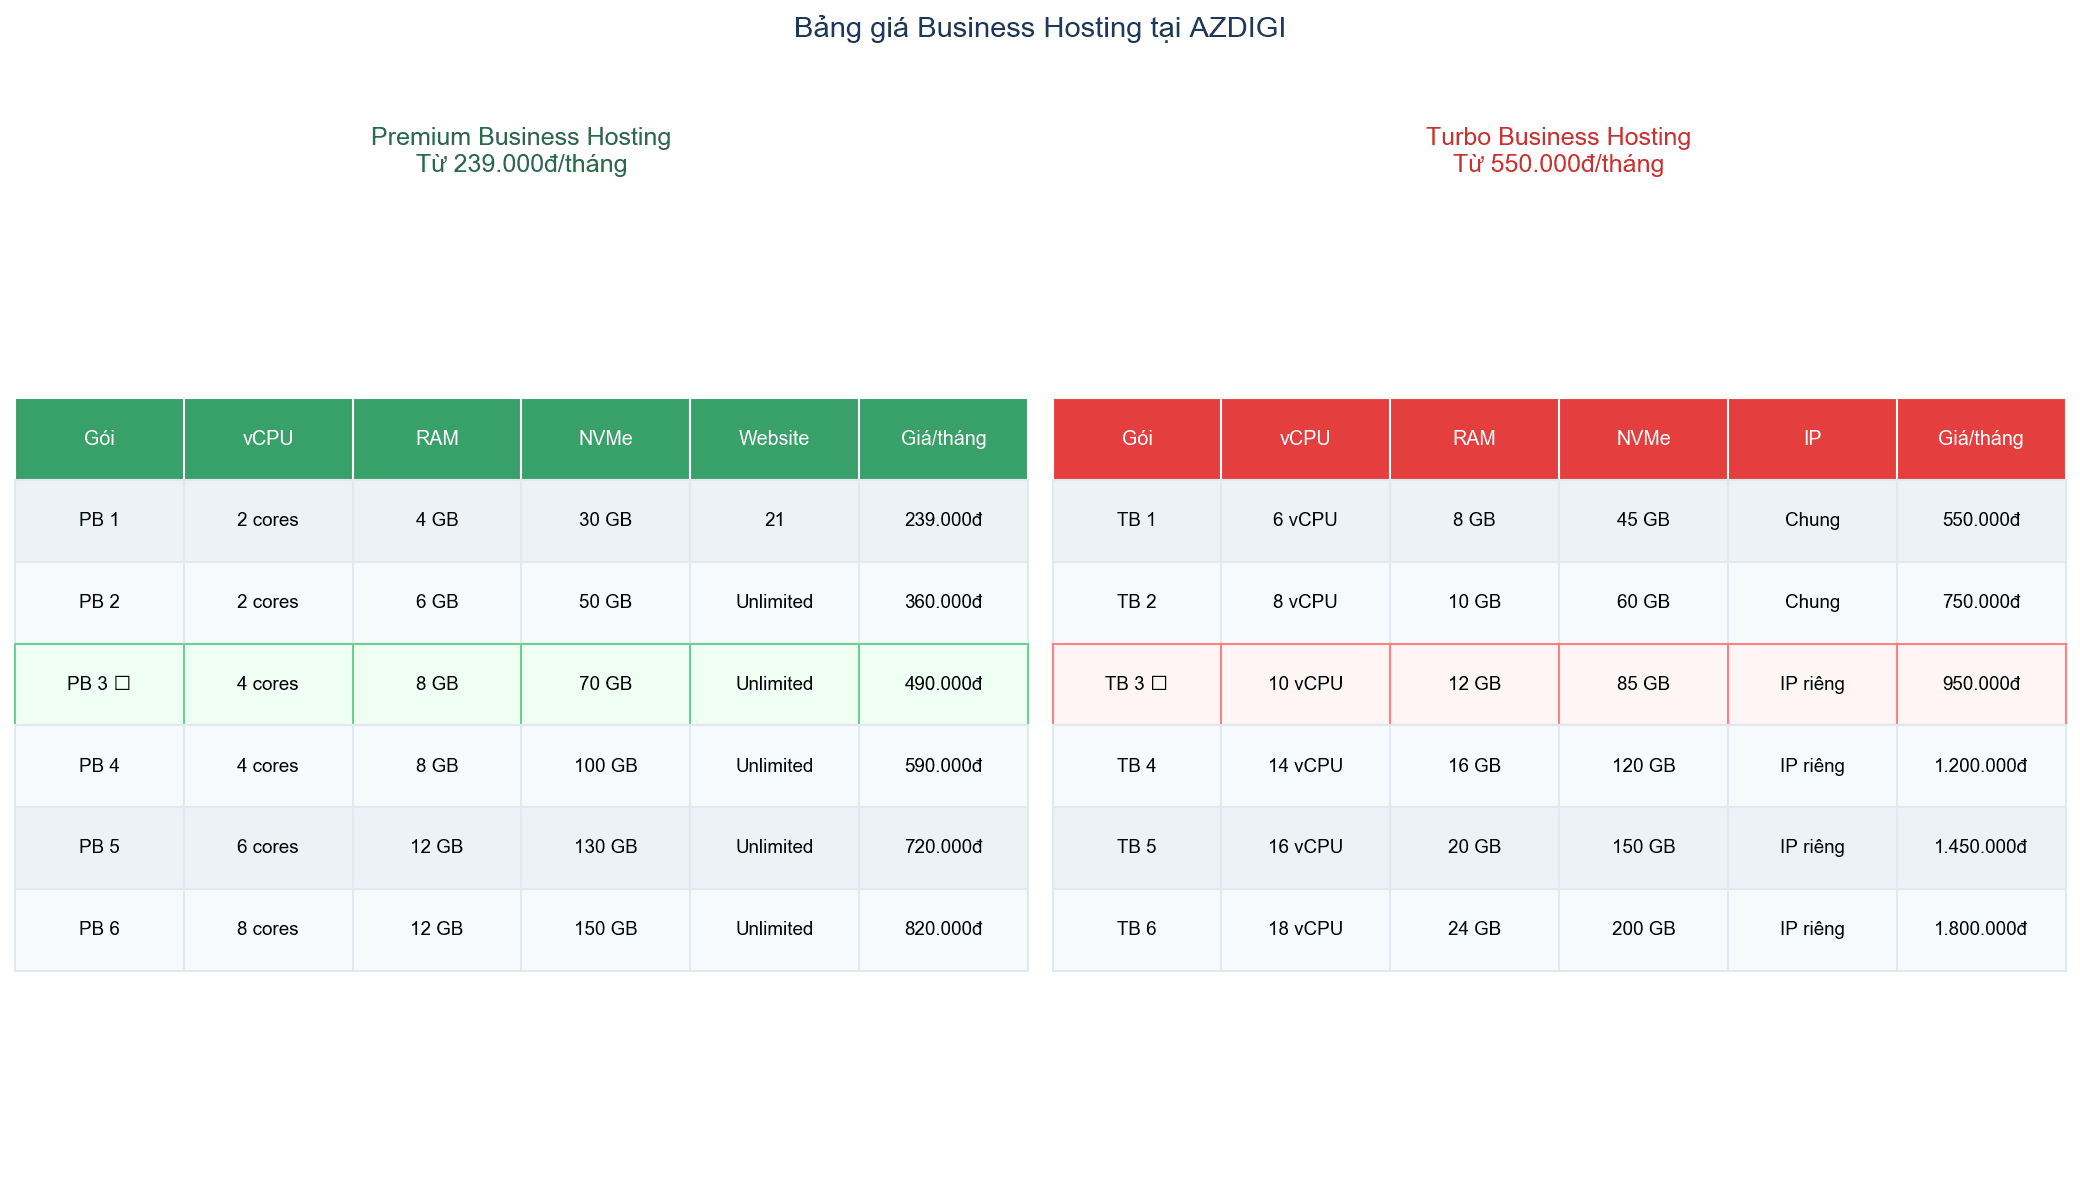2080x1181 pixels.
Task: Click the green Gói column header
Action: (x=98, y=438)
